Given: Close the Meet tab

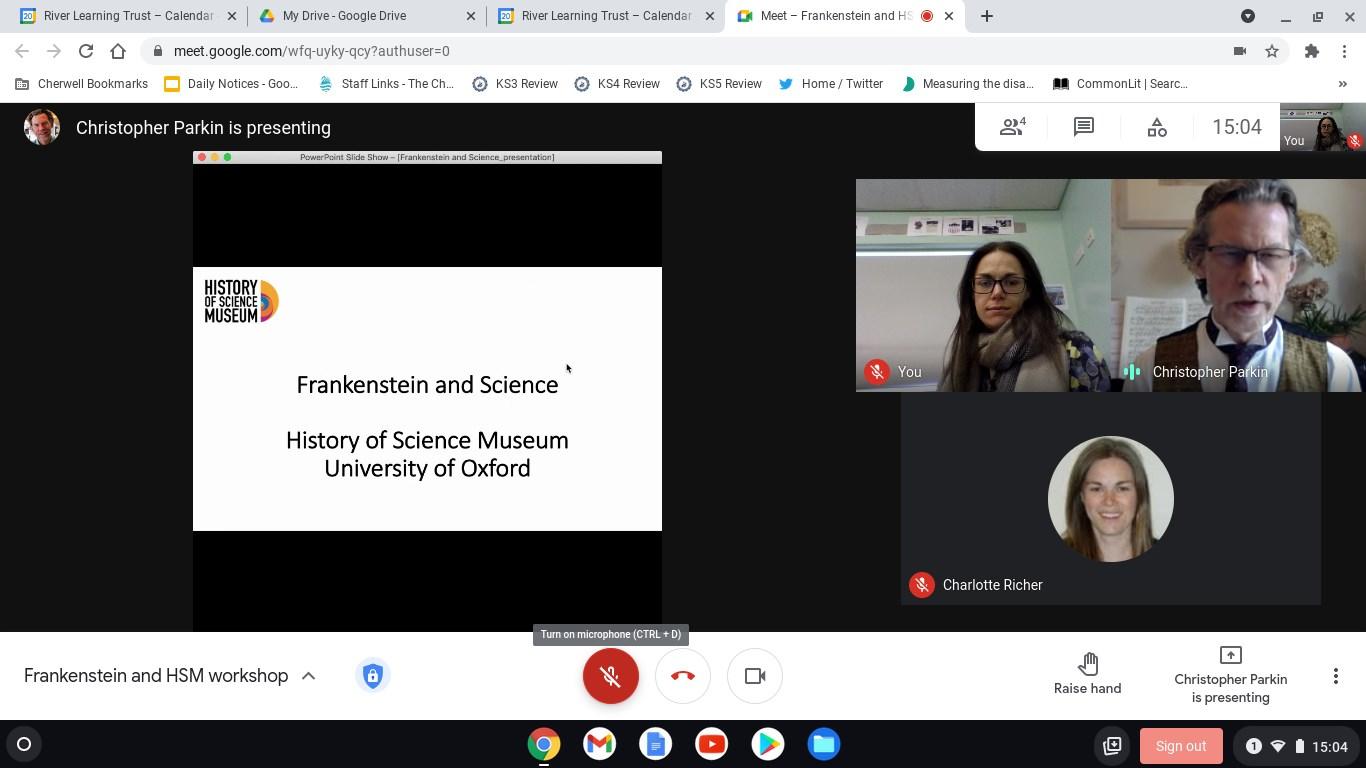Looking at the screenshot, I should (x=949, y=16).
